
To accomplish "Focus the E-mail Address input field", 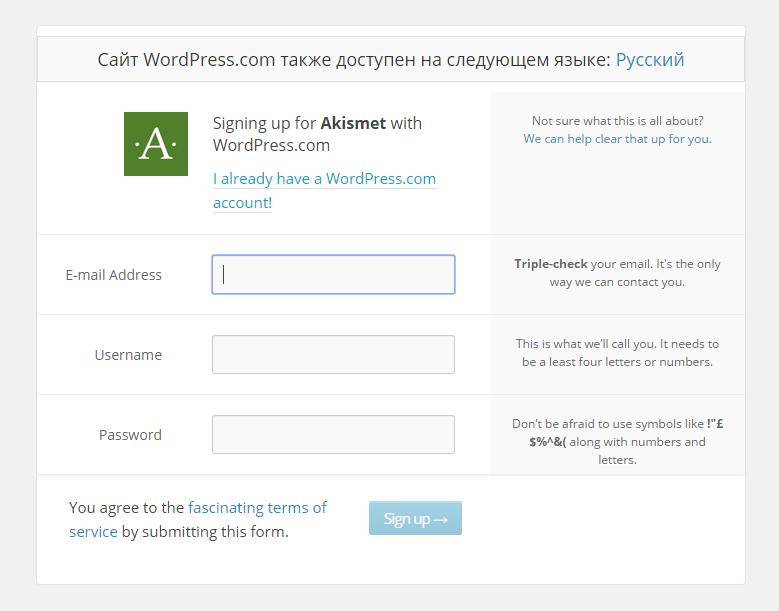I will point(333,274).
